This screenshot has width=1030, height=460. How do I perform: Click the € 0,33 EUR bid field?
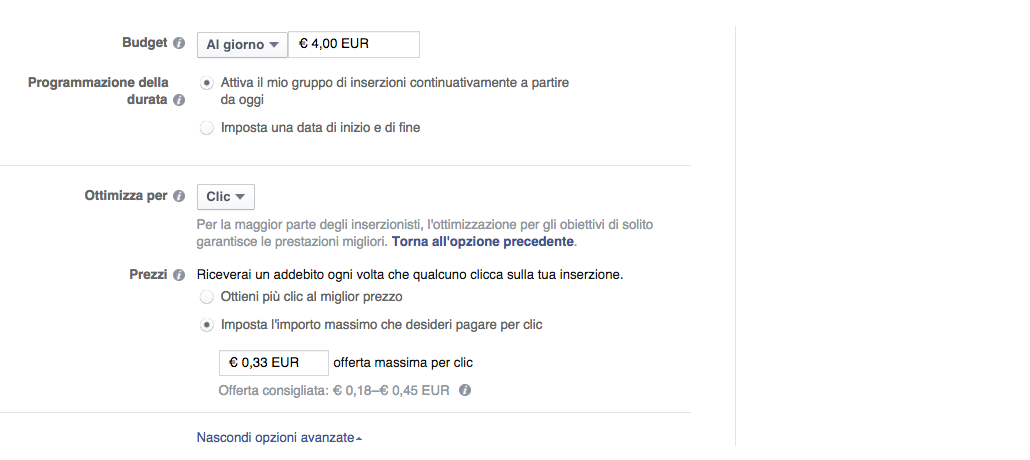click(x=273, y=362)
